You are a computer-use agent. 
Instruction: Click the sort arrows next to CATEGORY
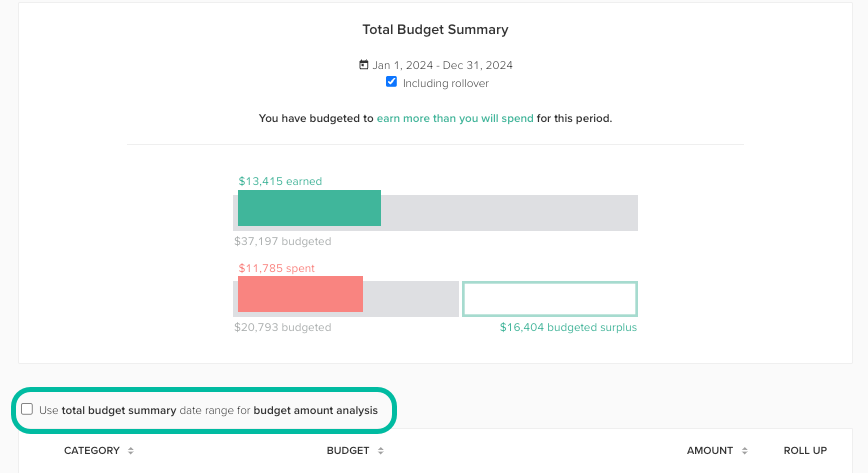130,451
